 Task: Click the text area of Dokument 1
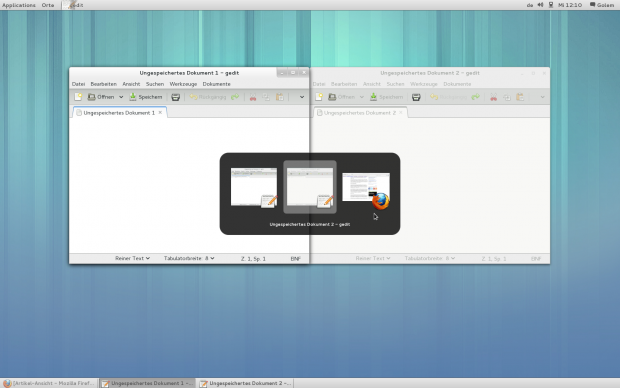[189, 185]
